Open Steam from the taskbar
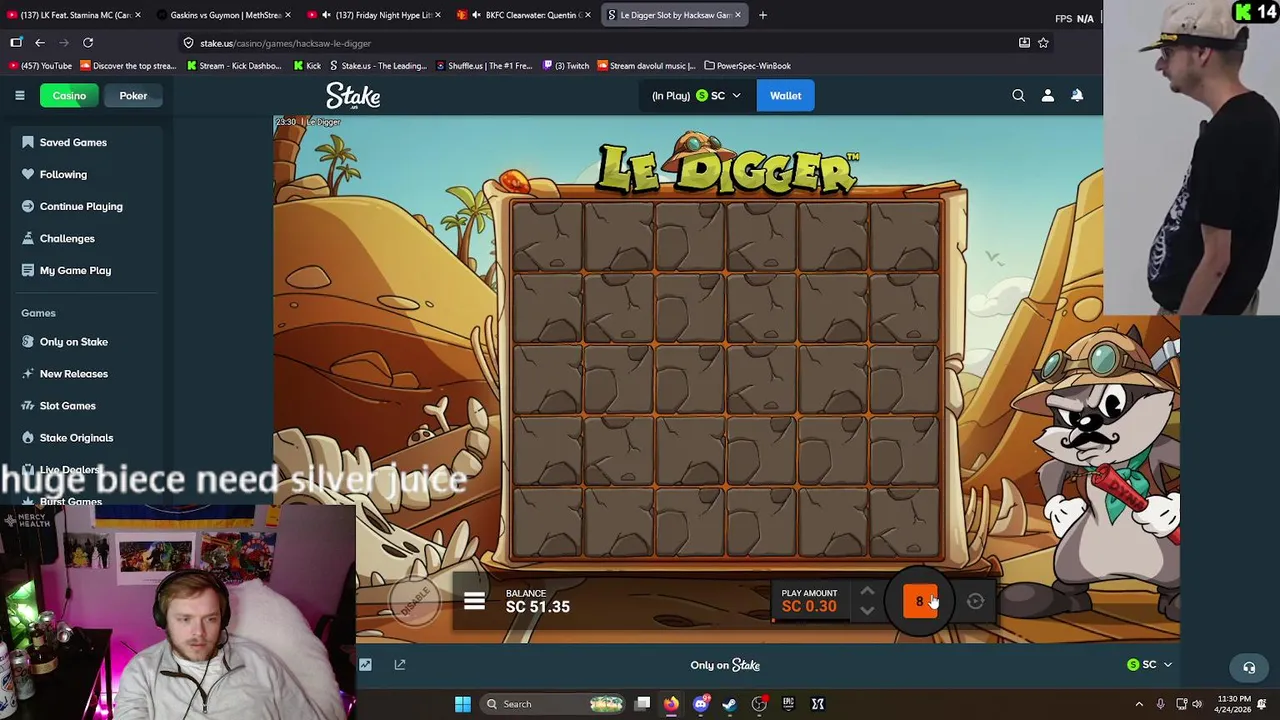Image resolution: width=1280 pixels, height=720 pixels. [730, 704]
